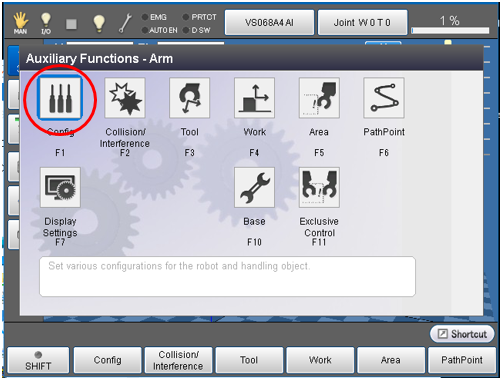
Task: Open Display Settings monitor icon
Action: [x=60, y=188]
